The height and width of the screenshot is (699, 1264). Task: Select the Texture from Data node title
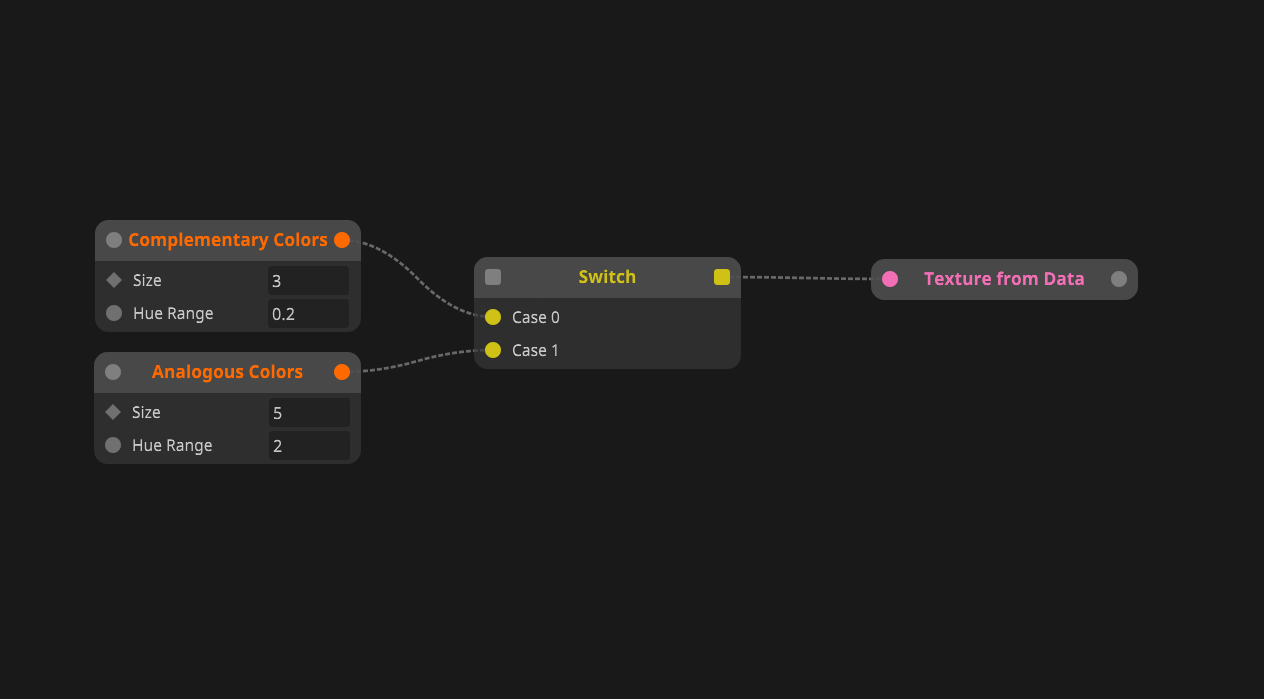pos(1004,279)
